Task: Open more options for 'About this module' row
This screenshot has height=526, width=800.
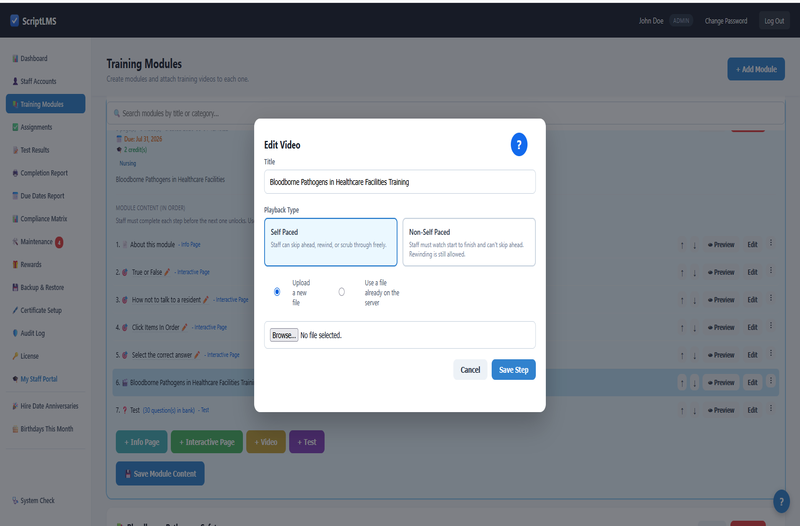Action: 771,243
